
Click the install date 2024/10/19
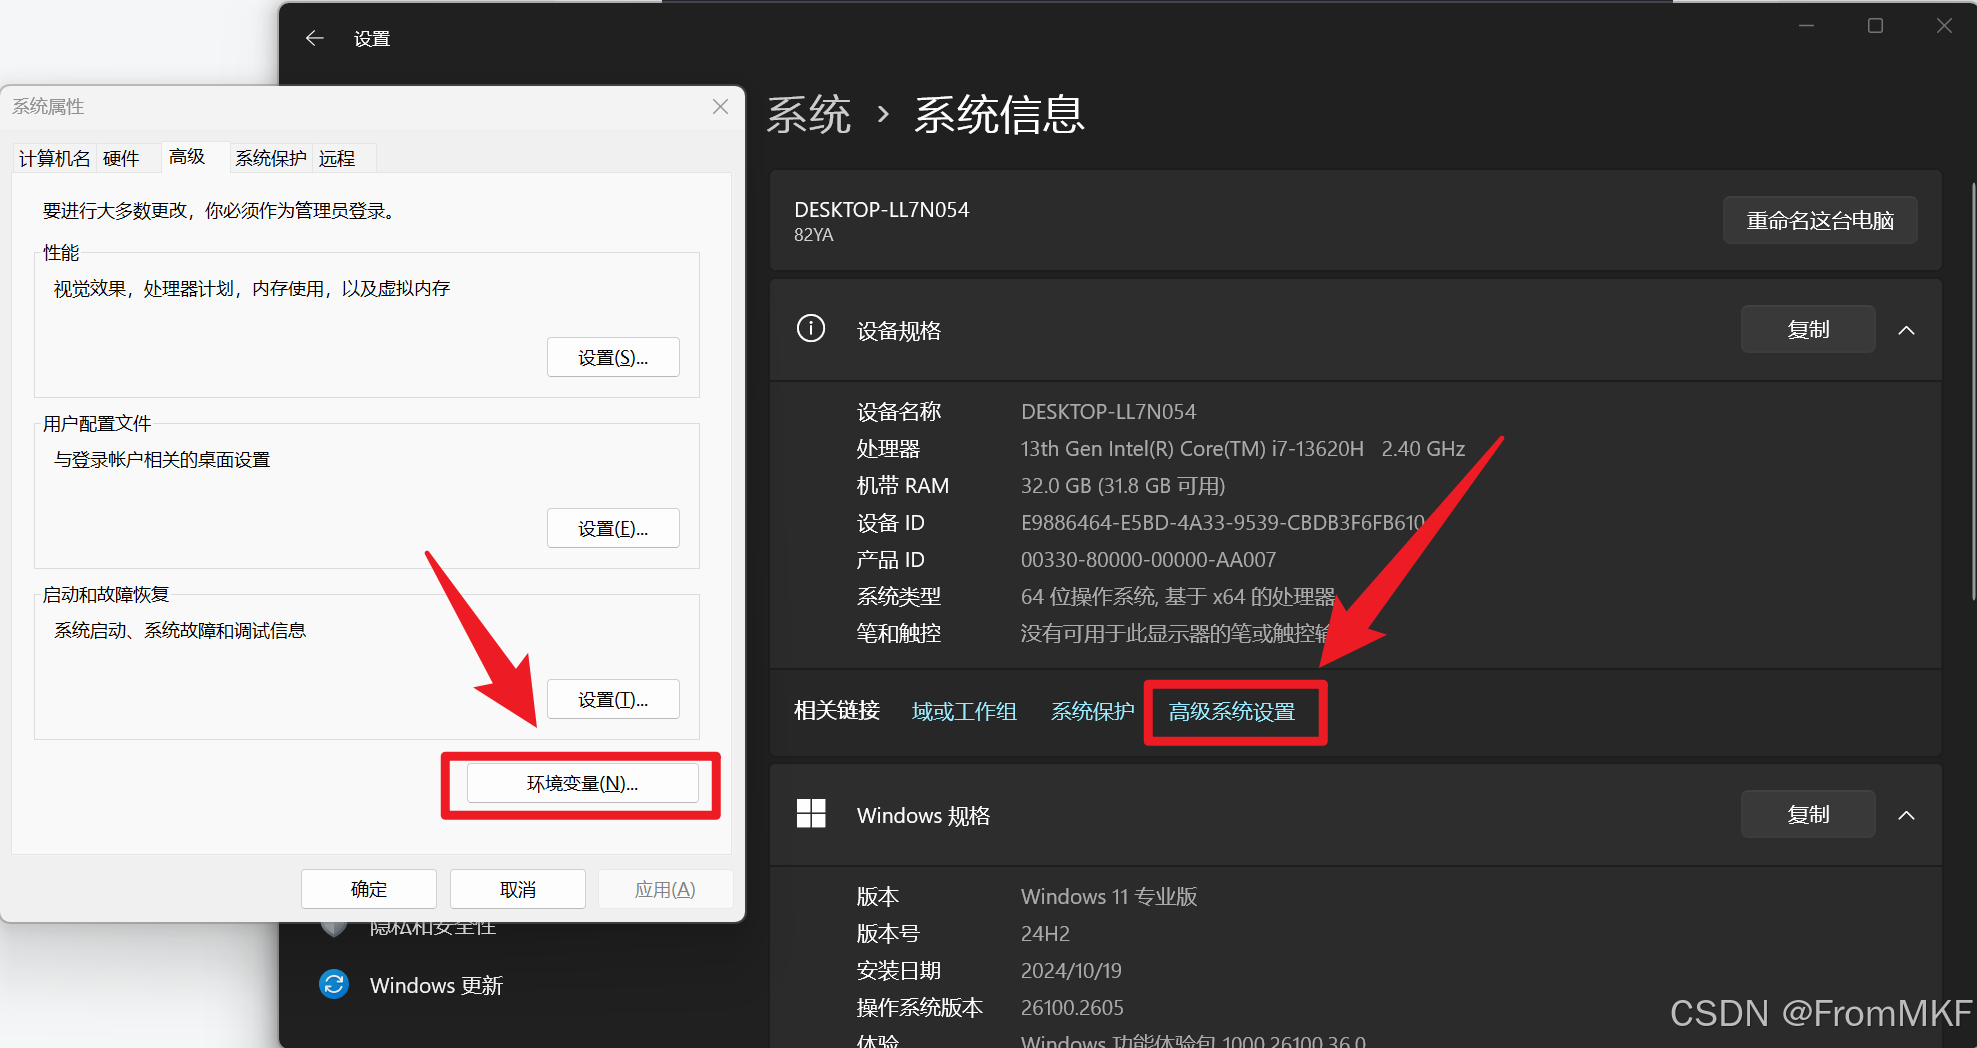click(1071, 970)
